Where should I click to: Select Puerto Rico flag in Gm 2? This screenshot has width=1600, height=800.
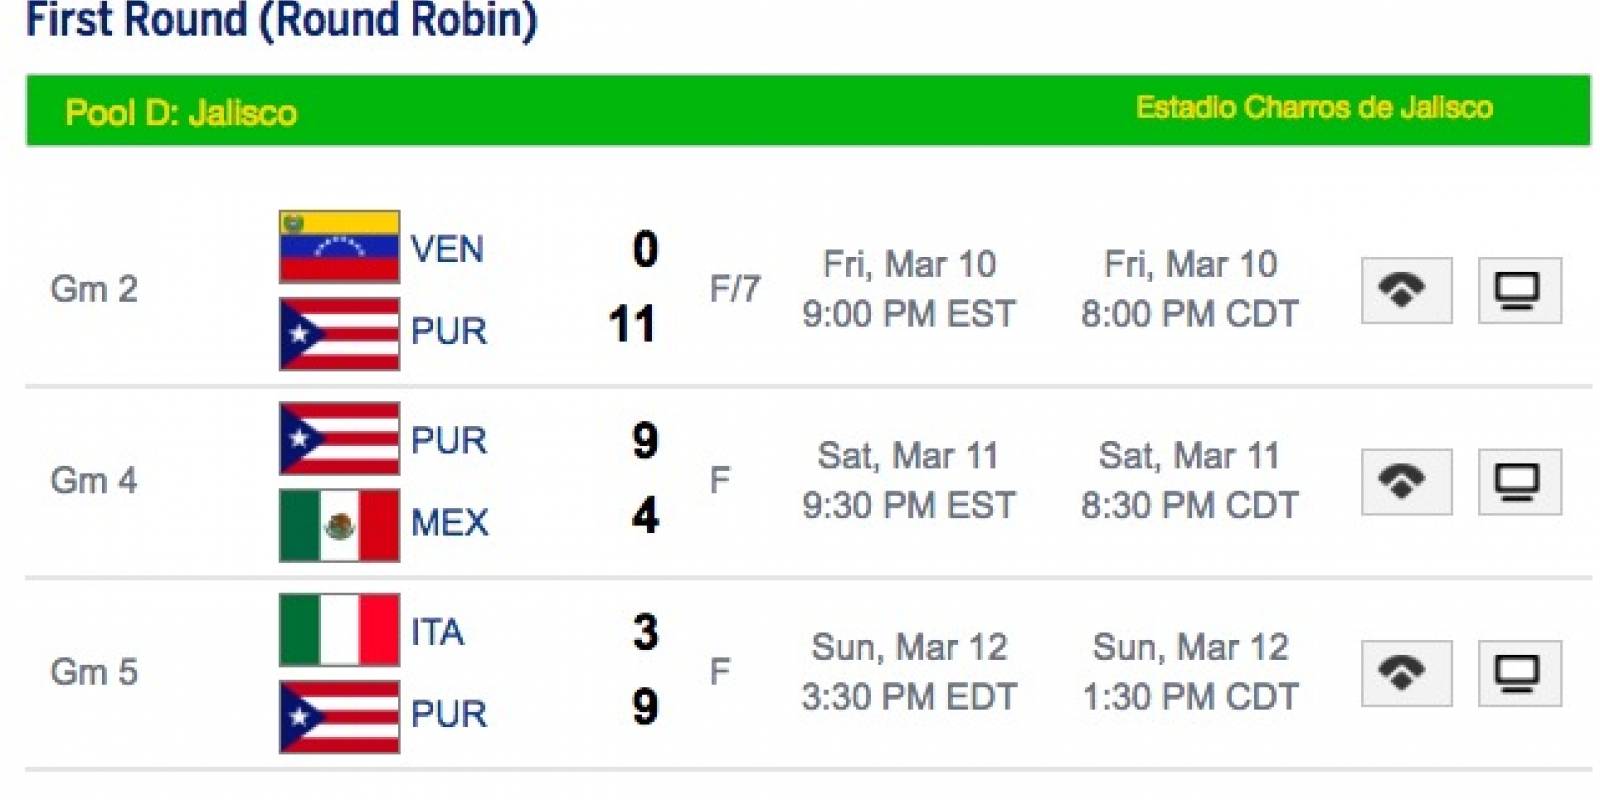pyautogui.click(x=339, y=334)
